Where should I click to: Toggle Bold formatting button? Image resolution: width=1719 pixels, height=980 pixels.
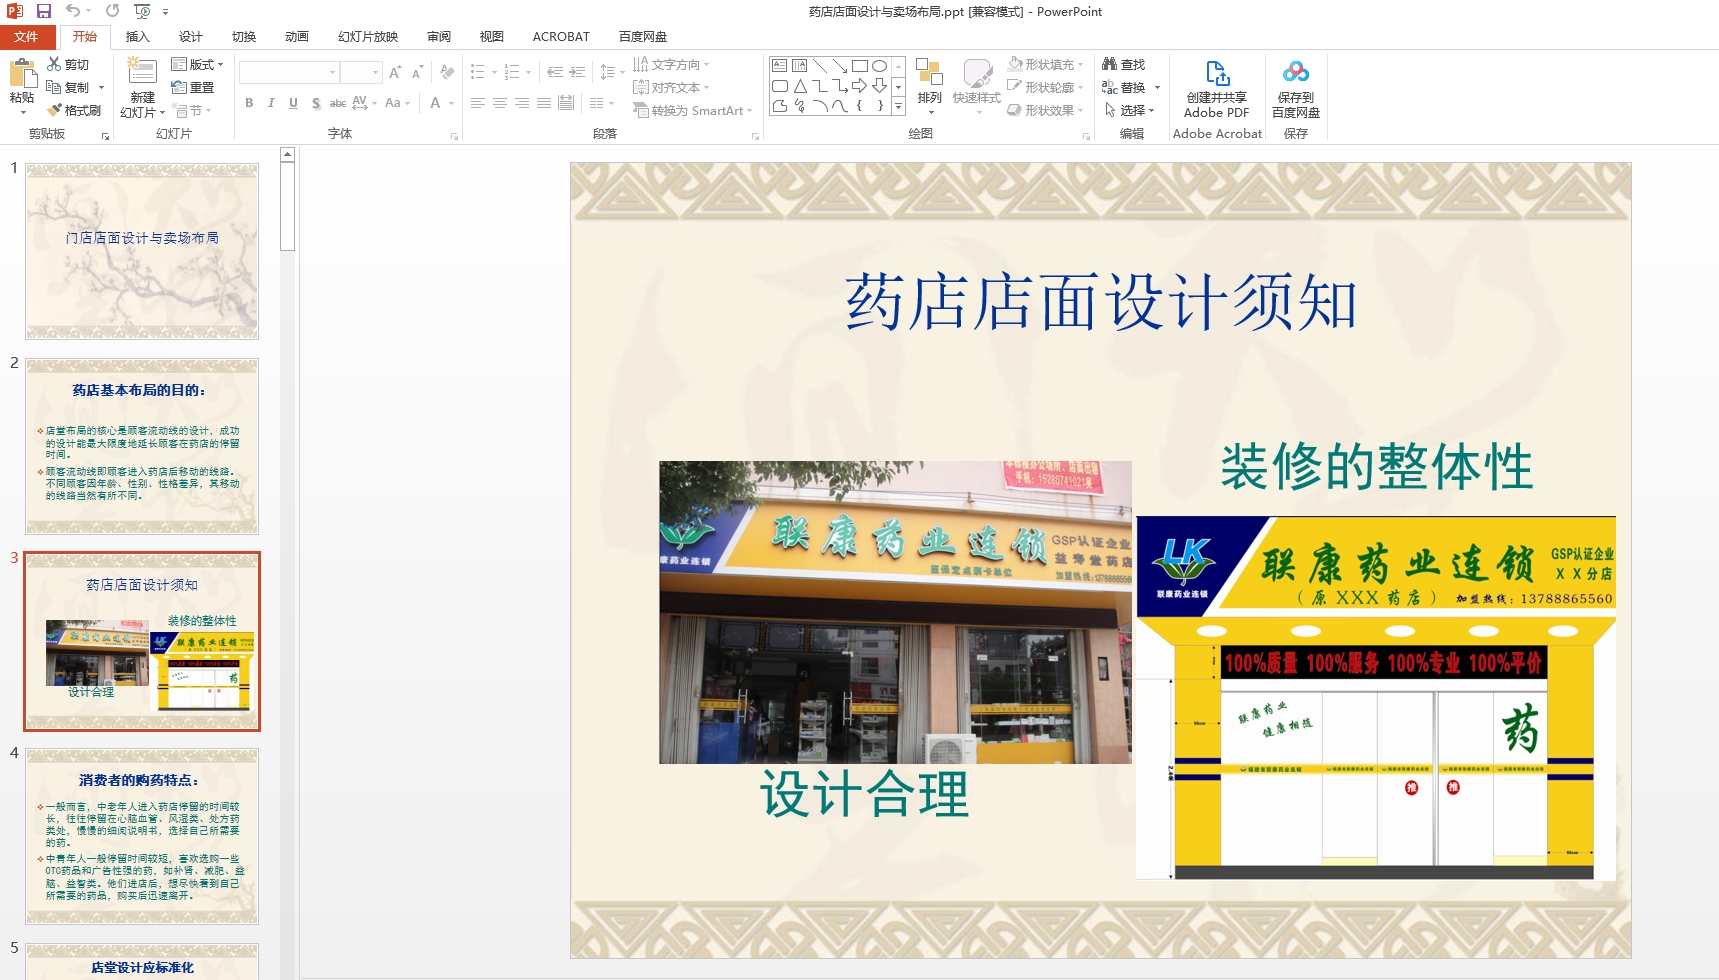pyautogui.click(x=249, y=103)
